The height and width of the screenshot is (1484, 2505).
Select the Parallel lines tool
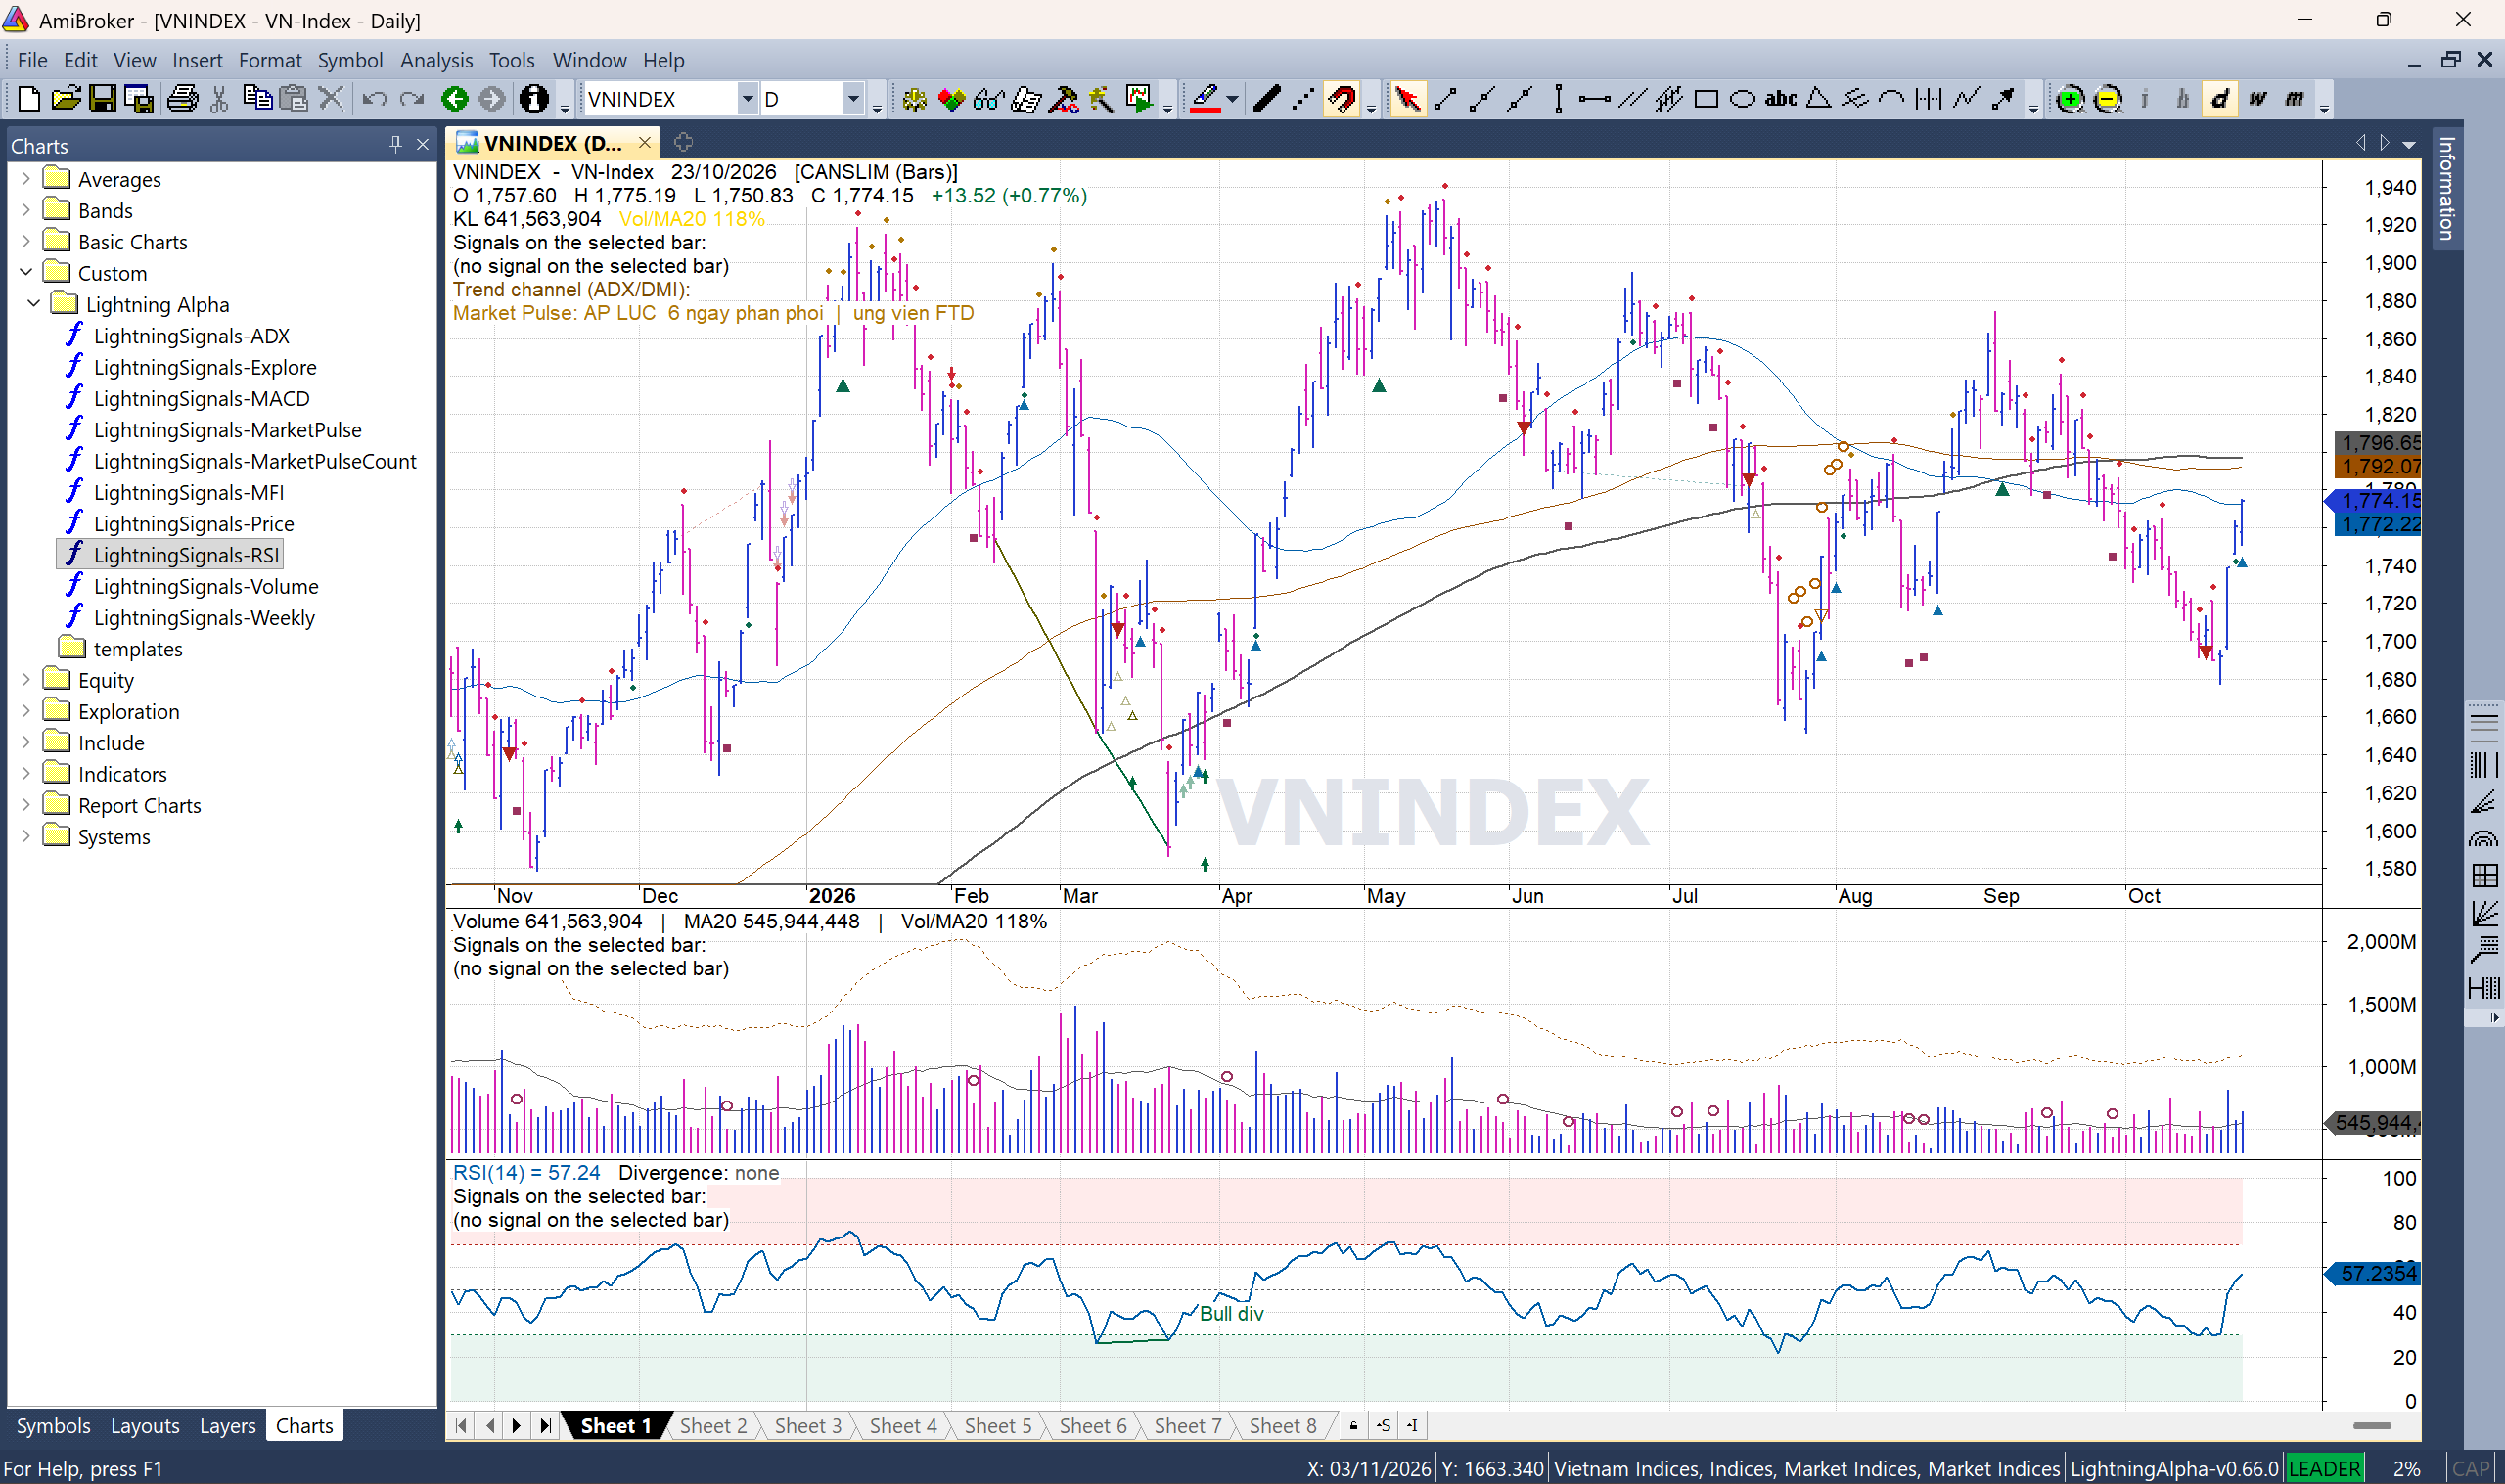[x=1632, y=99]
